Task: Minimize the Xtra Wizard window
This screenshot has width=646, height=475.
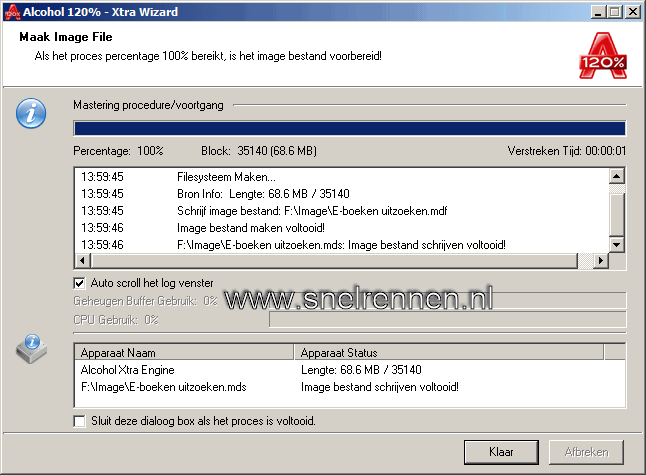Action: click(x=599, y=12)
